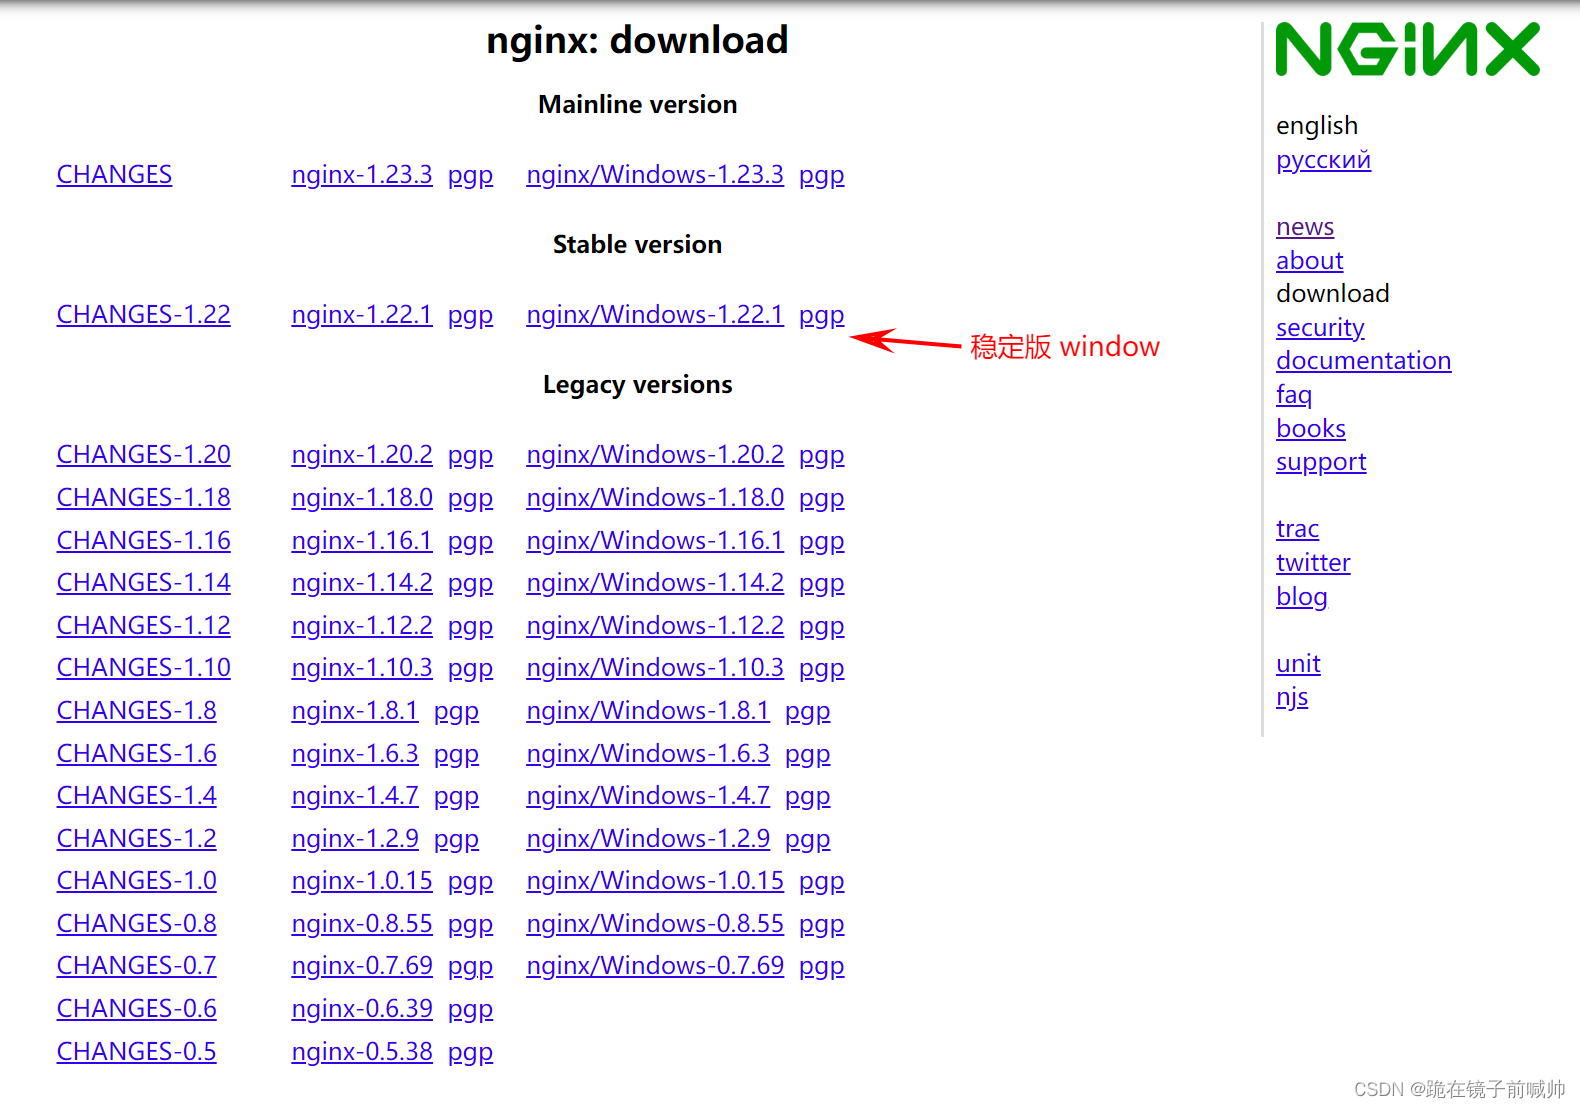Viewport: 1580px width, 1108px height.
Task: Open the faq page
Action: click(1294, 395)
